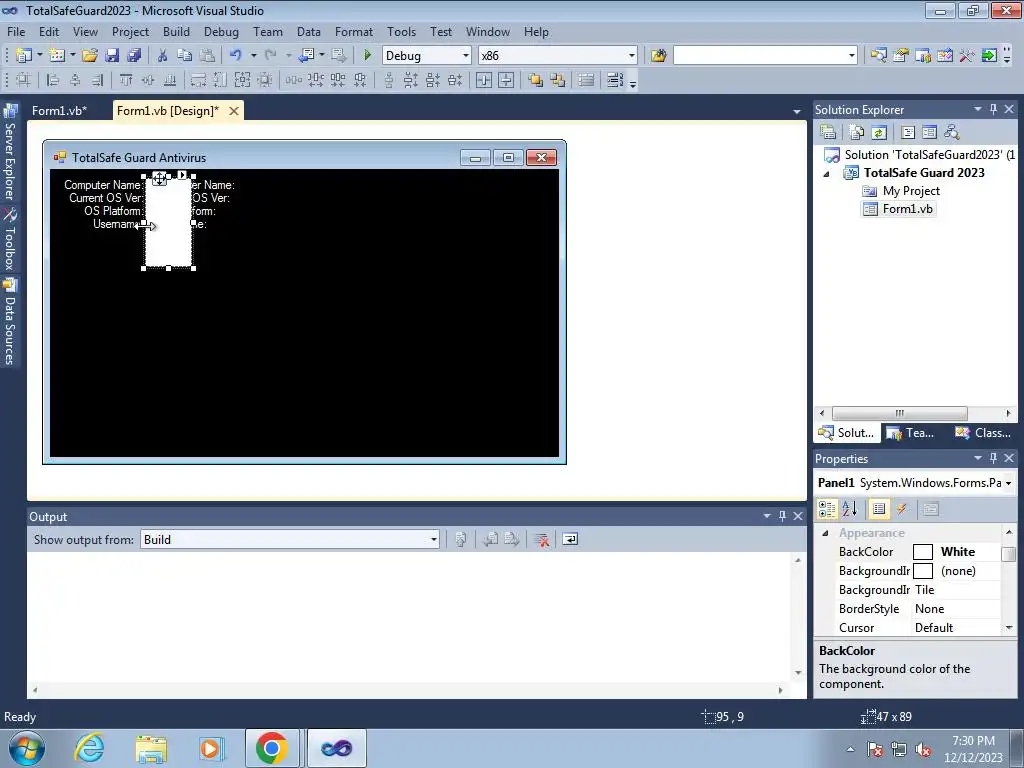Open the Properties Window toolbar icon
Image resolution: width=1024 pixels, height=768 pixels.
pyautogui.click(x=901, y=56)
